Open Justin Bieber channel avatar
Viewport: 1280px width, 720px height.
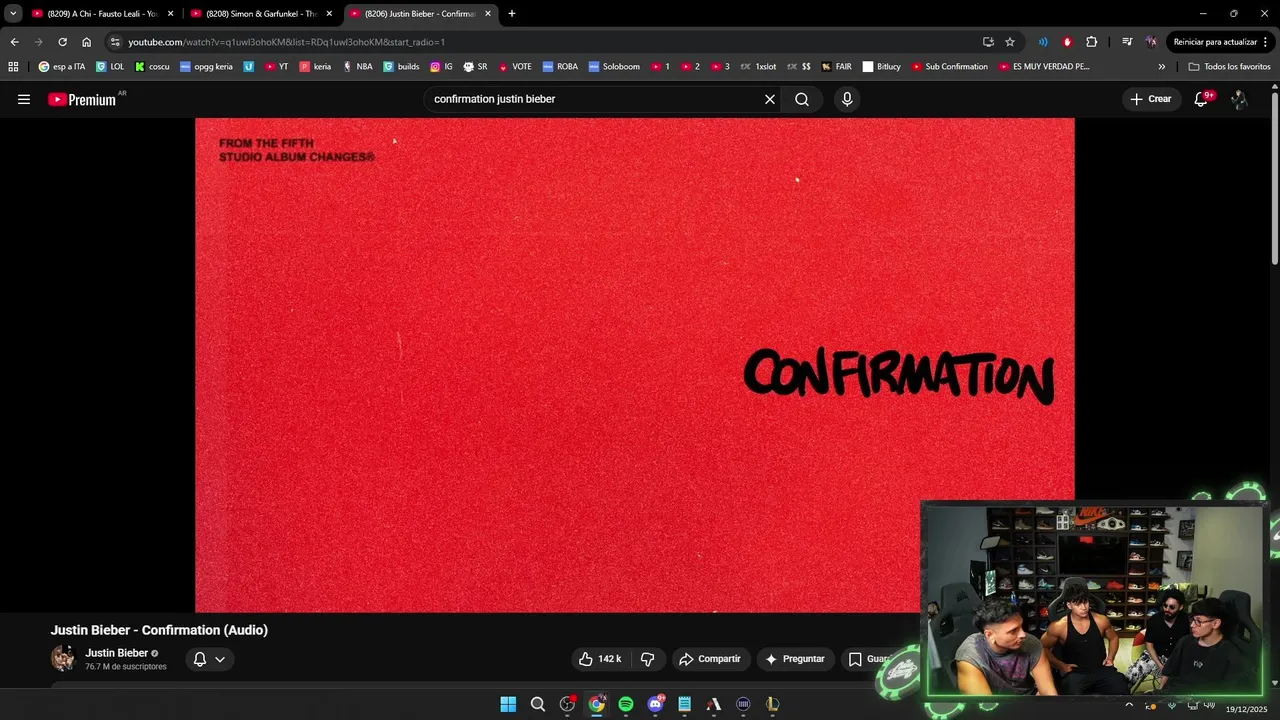coord(63,658)
